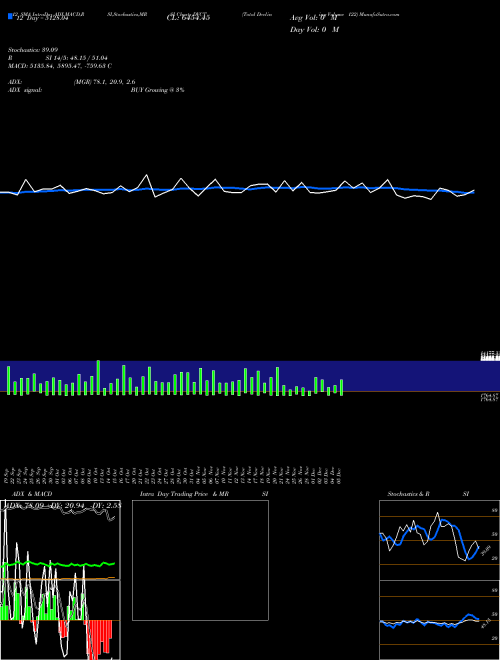Select the 'ADX: 78.09 +DY: 20.94 -DY: 2.55' label
The image size is (500, 660).
pyautogui.click(x=62, y=505)
